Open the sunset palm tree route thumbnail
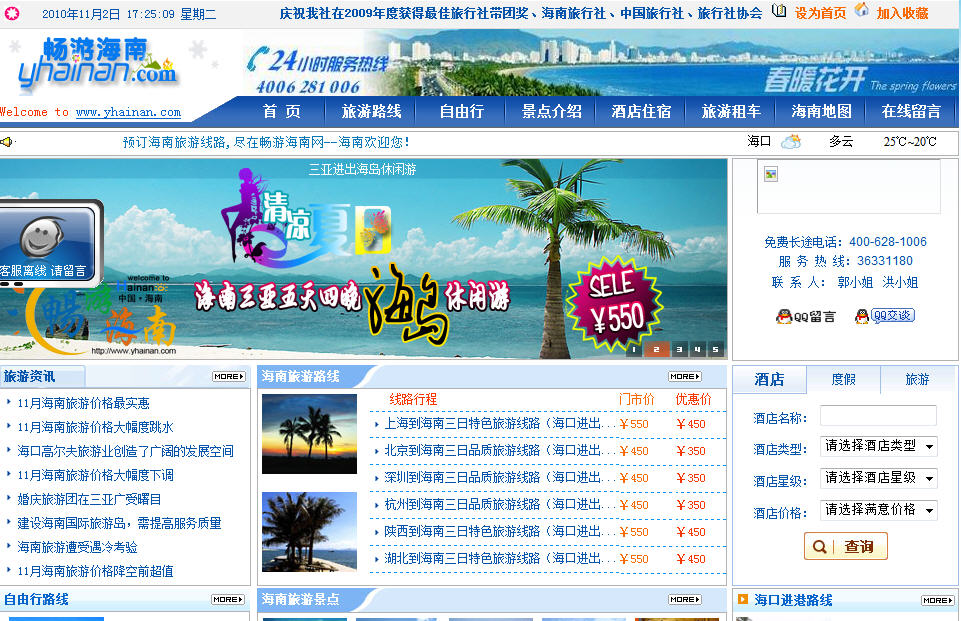 [309, 434]
